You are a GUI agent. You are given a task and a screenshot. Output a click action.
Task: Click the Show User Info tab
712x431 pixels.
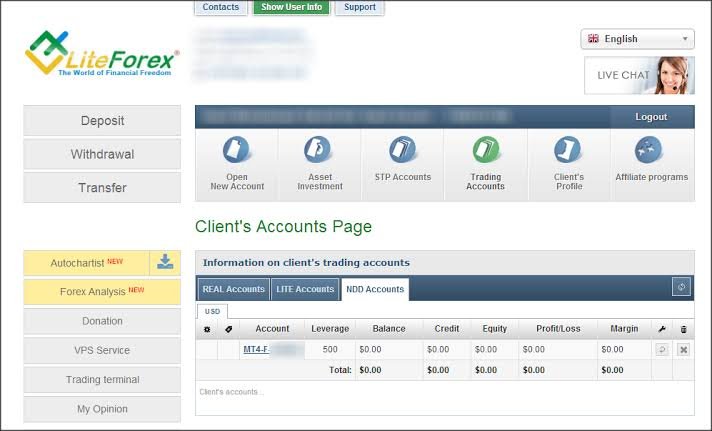click(292, 7)
